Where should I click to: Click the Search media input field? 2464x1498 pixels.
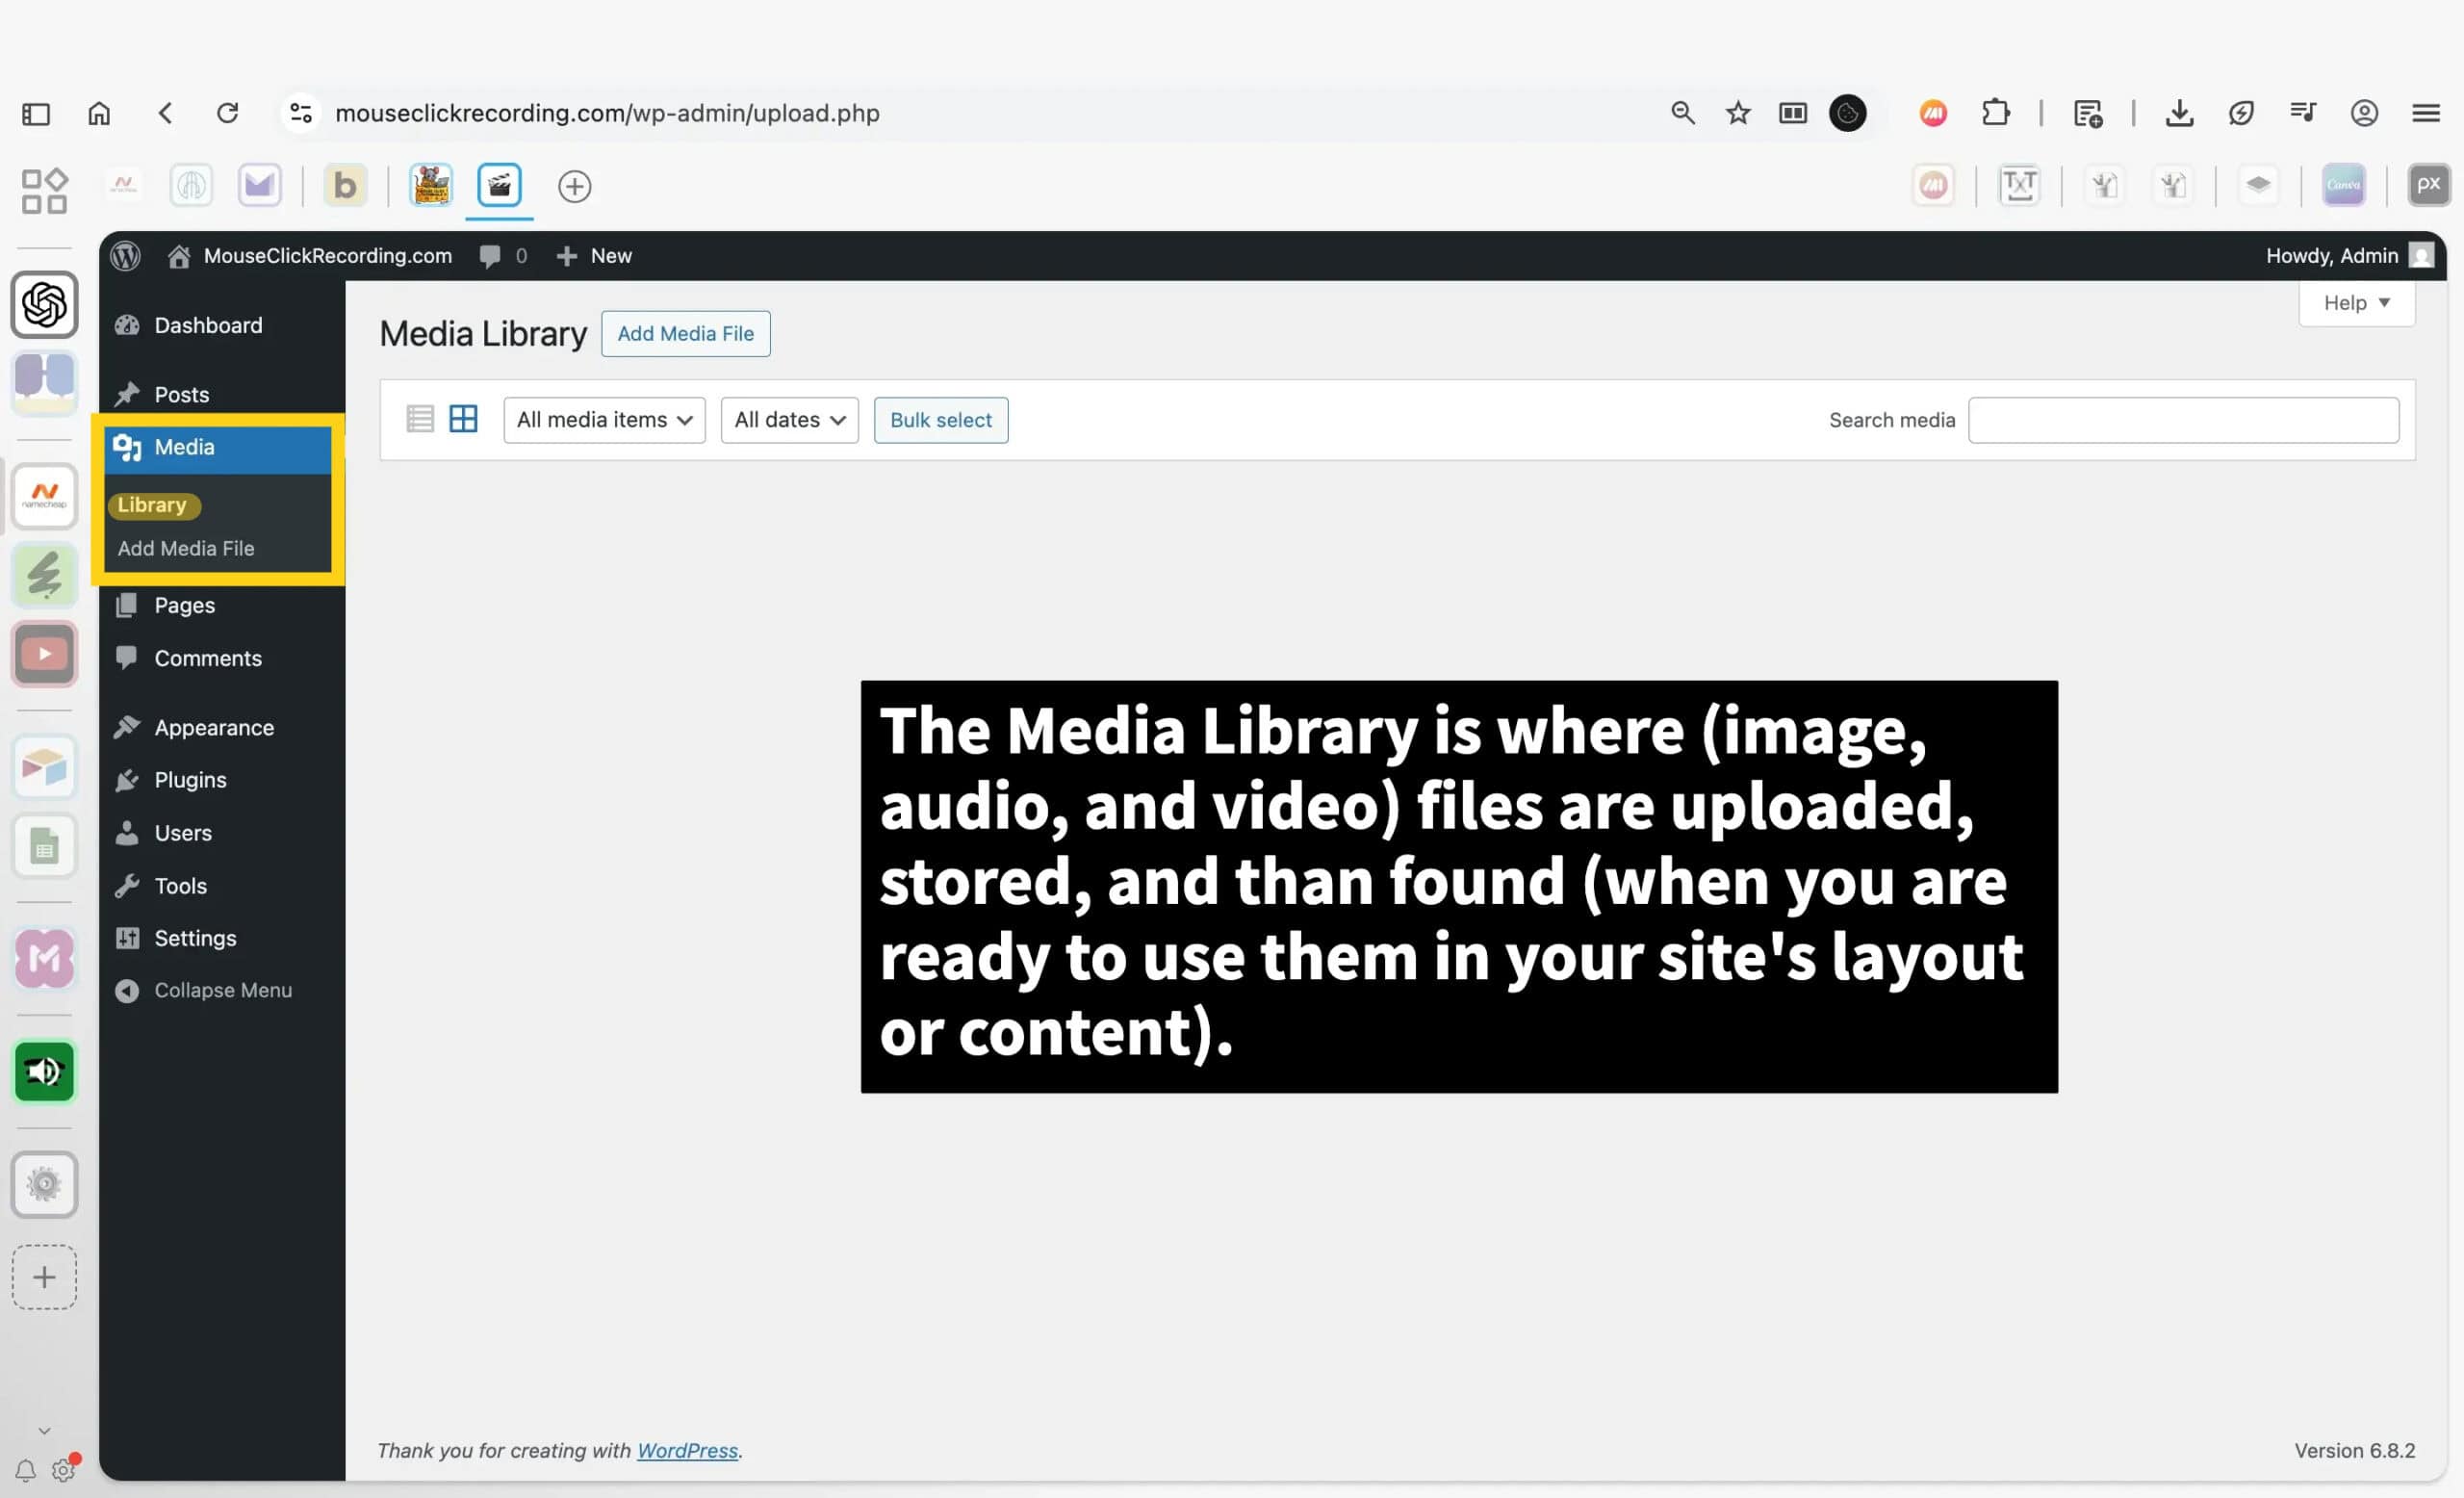2183,420
